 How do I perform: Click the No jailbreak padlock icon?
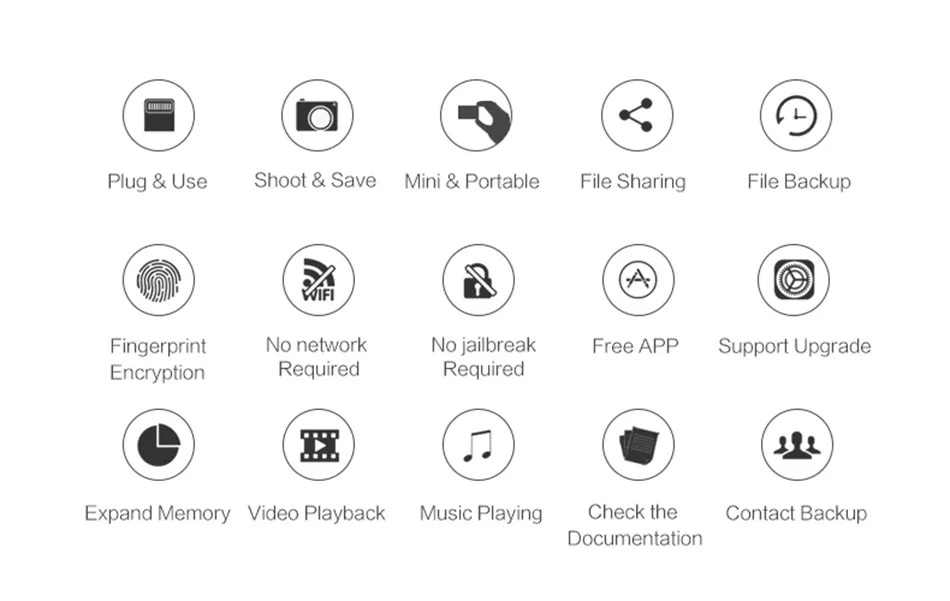coord(479,280)
